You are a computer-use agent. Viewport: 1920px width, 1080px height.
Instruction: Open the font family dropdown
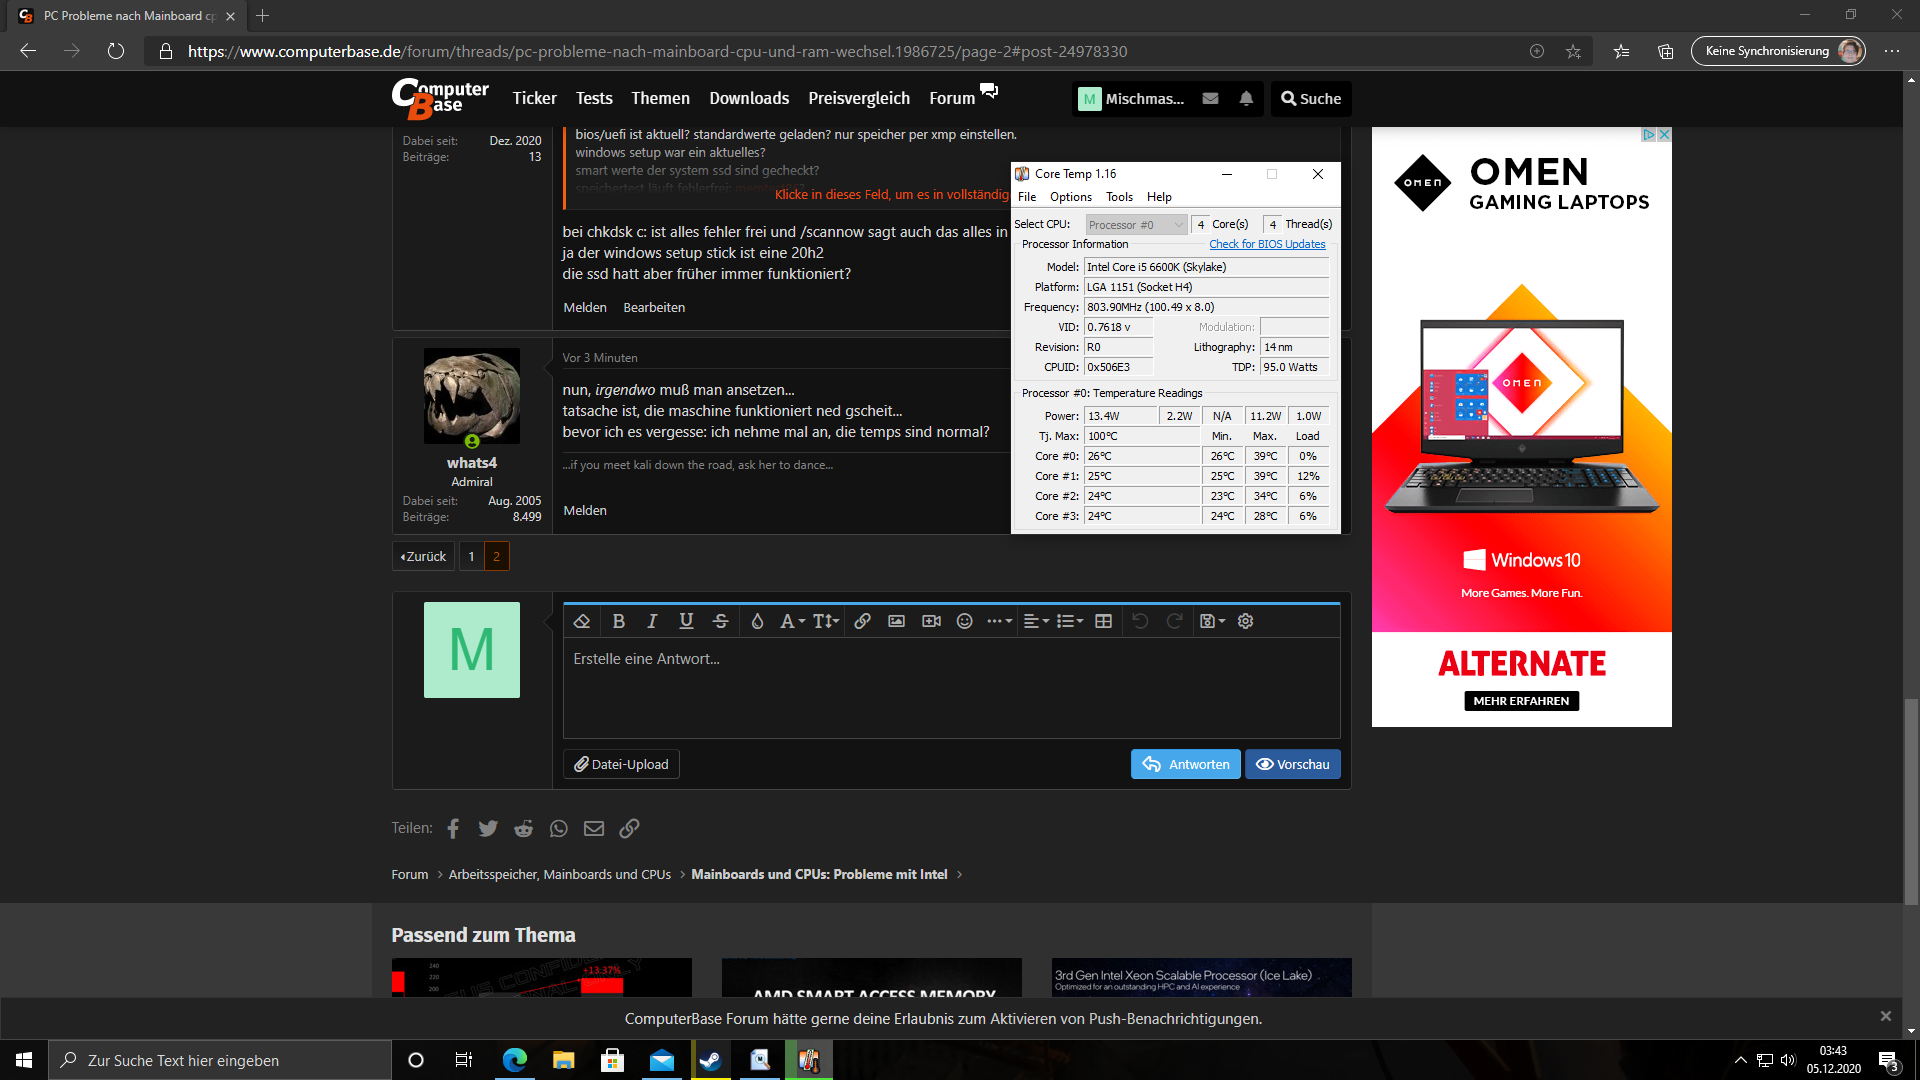792,621
